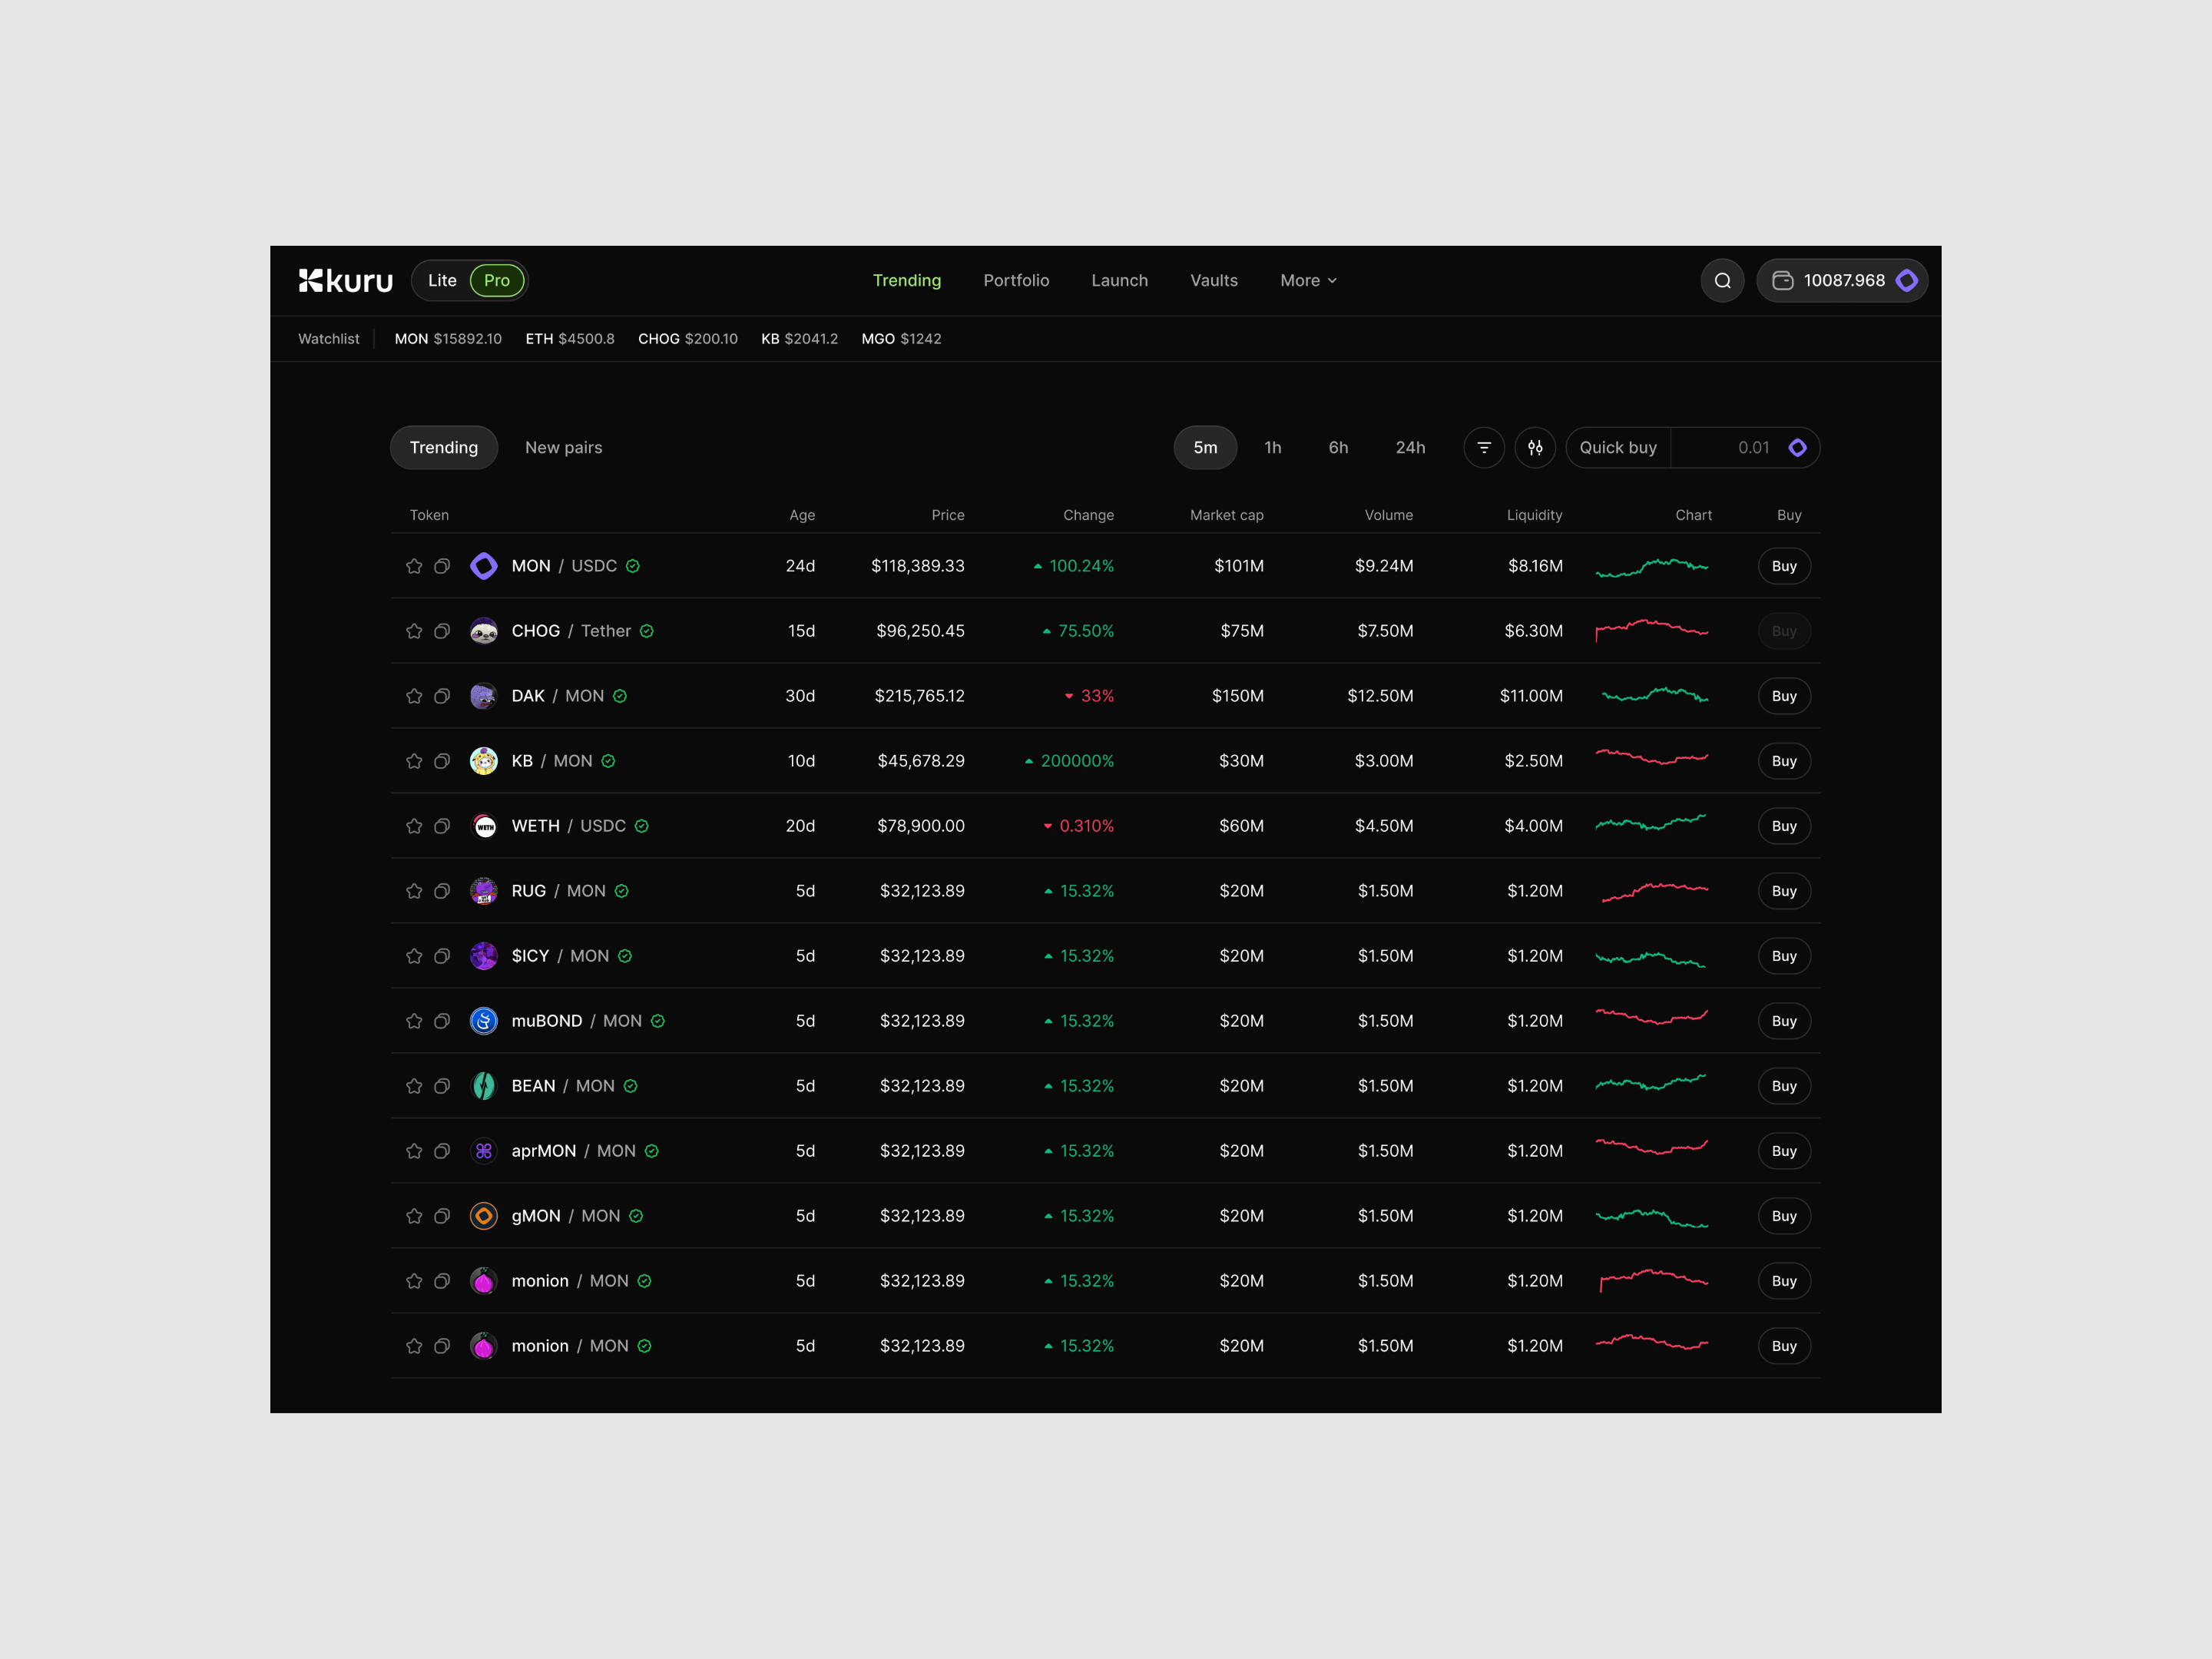Switch to Lite mode
The height and width of the screenshot is (1659, 2212).
(442, 281)
